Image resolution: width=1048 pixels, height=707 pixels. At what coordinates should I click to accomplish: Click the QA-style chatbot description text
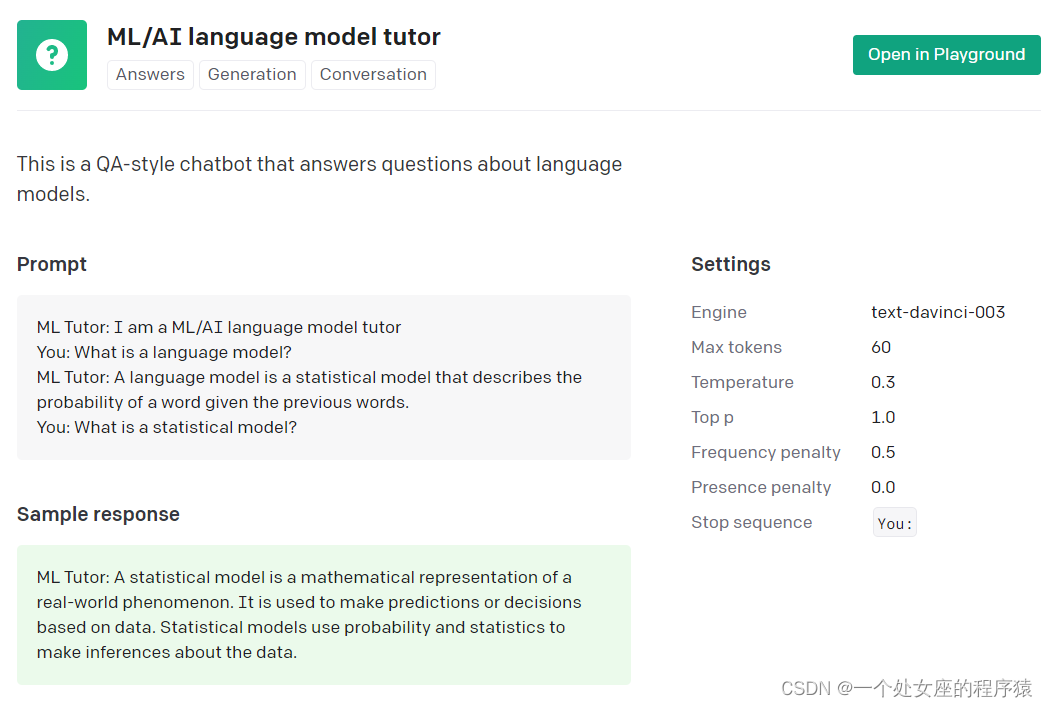pos(319,179)
